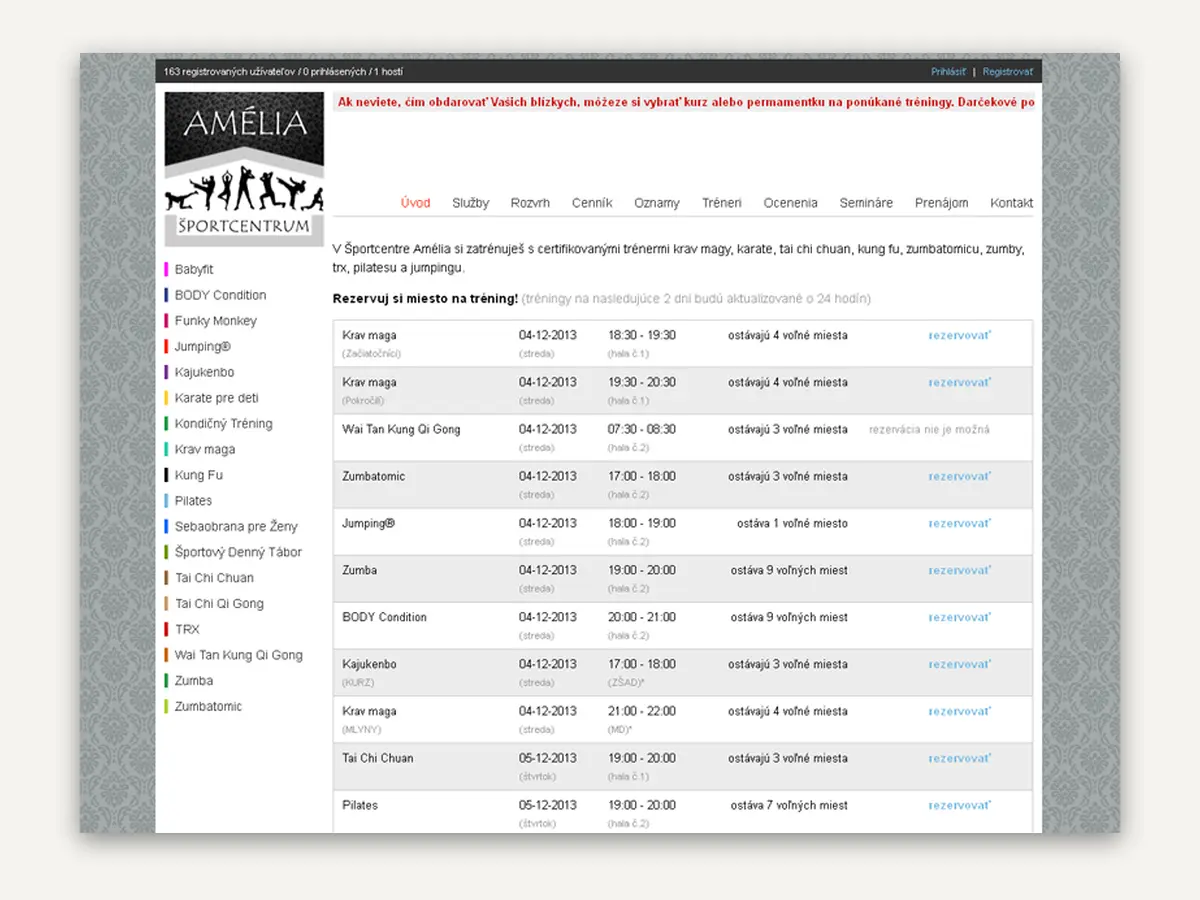Screen dimensions: 1200x900
Task: Open Zumbatomic in the sidebar list
Action: pyautogui.click(x=208, y=707)
